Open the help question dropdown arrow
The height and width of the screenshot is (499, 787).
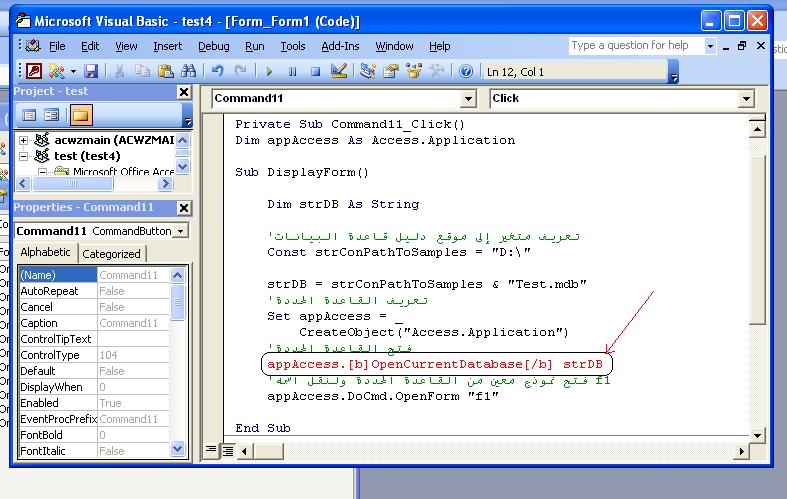(x=710, y=46)
